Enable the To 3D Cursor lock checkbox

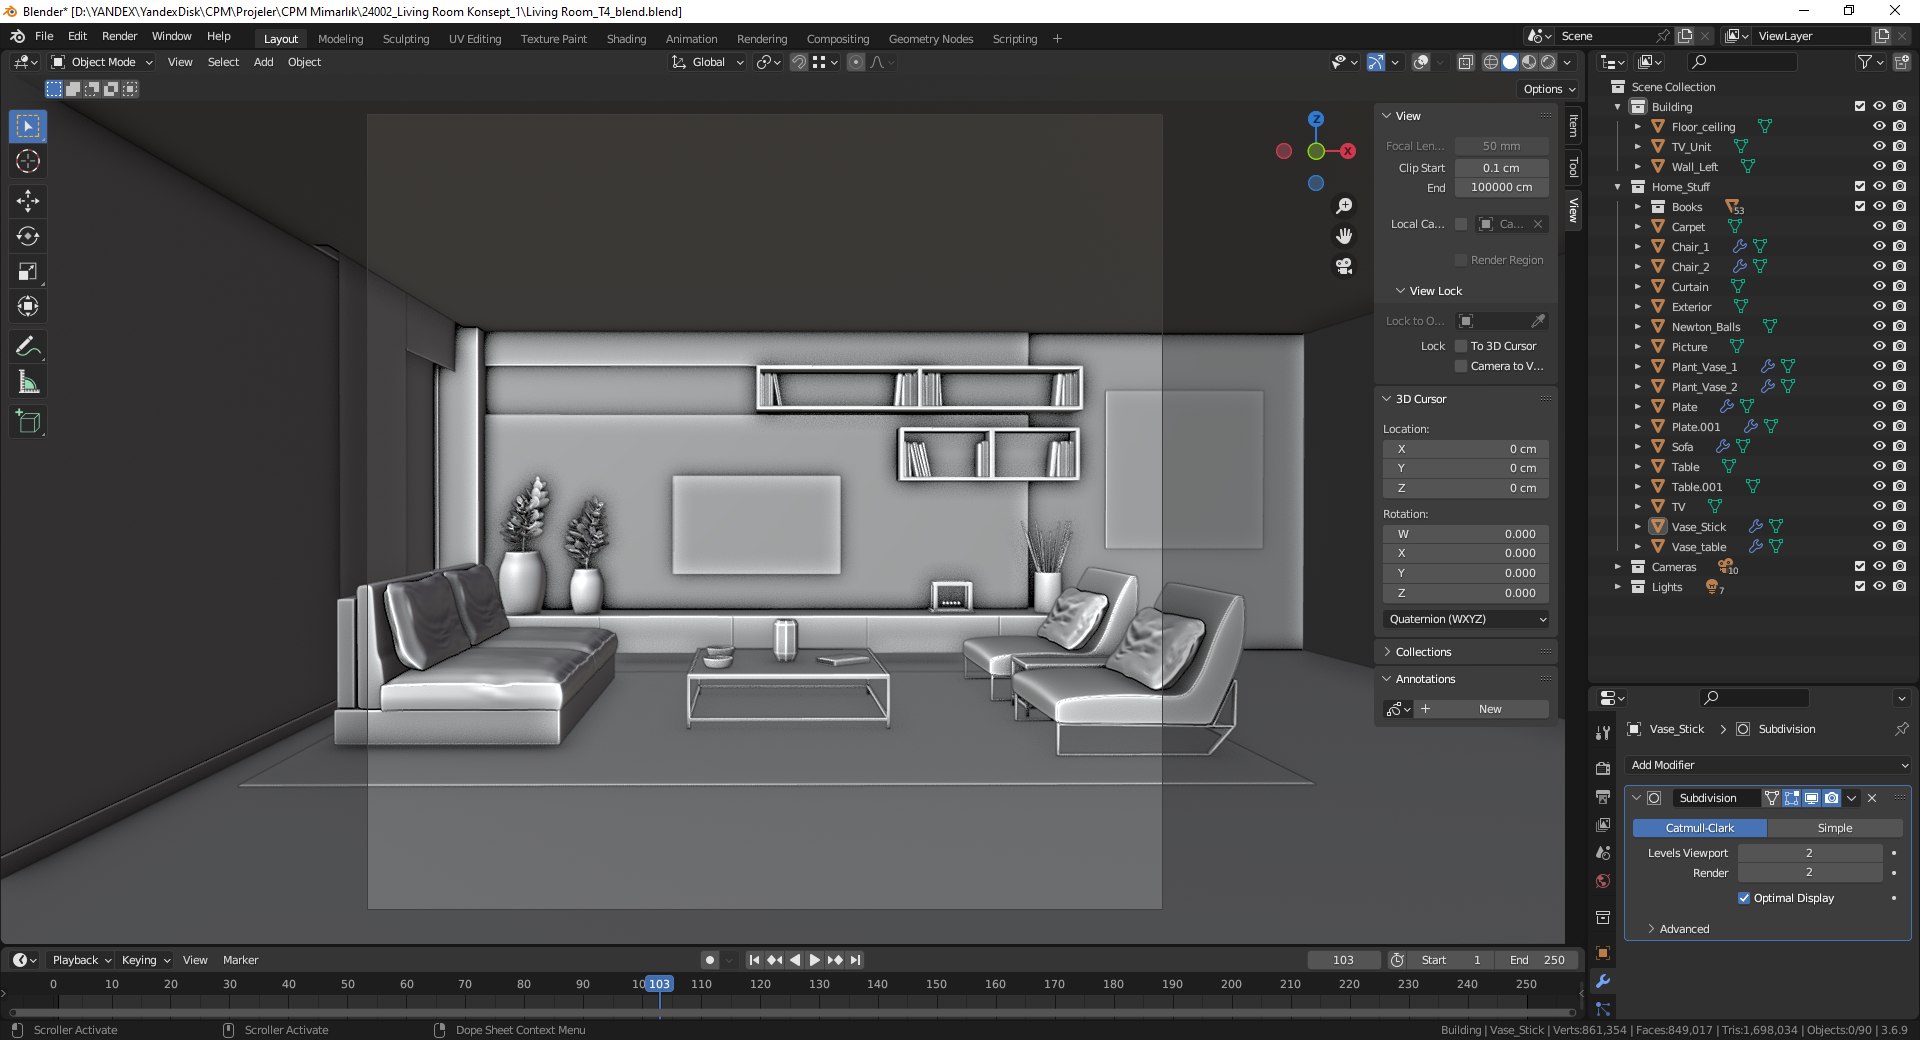pos(1461,346)
